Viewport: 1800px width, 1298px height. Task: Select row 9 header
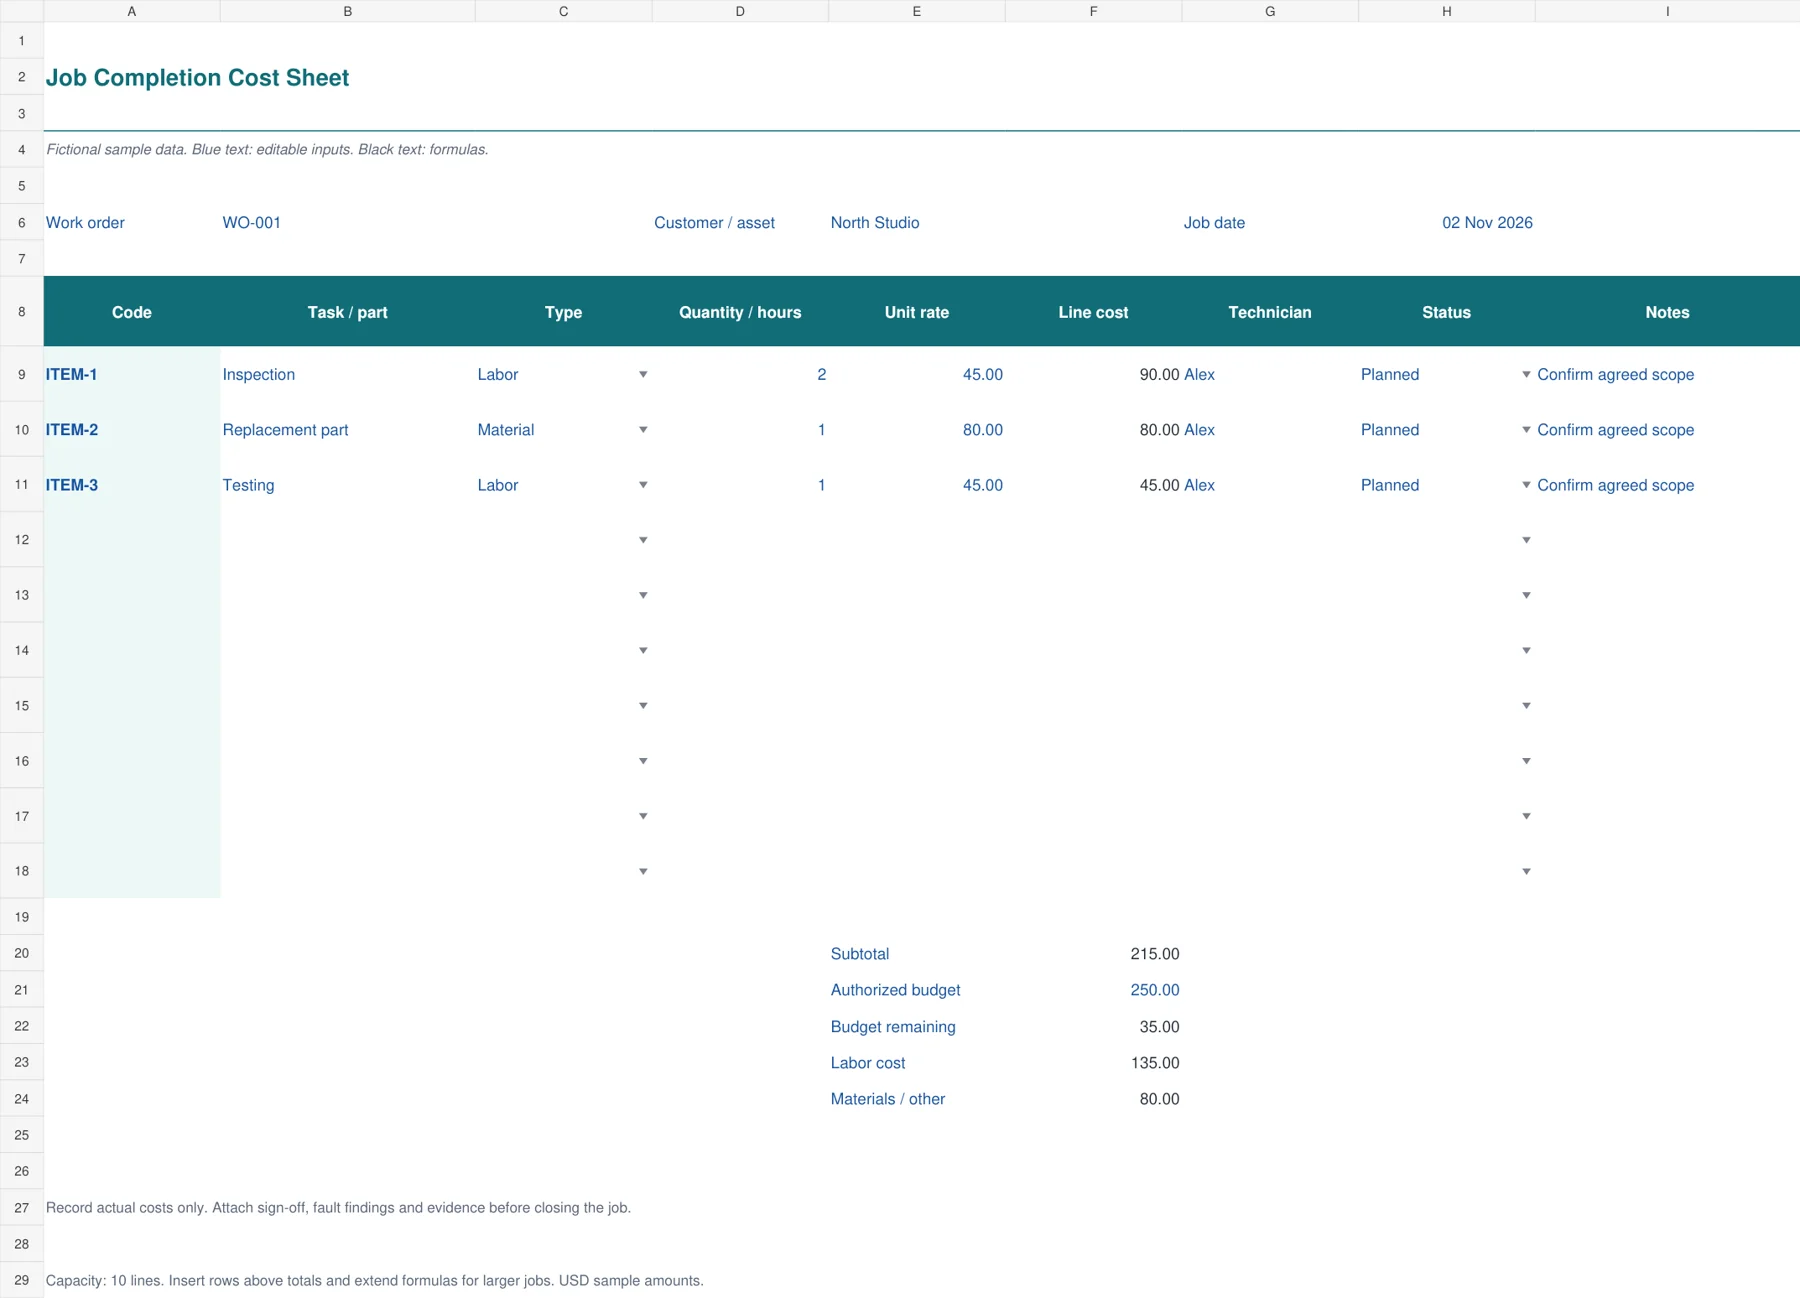coord(22,375)
